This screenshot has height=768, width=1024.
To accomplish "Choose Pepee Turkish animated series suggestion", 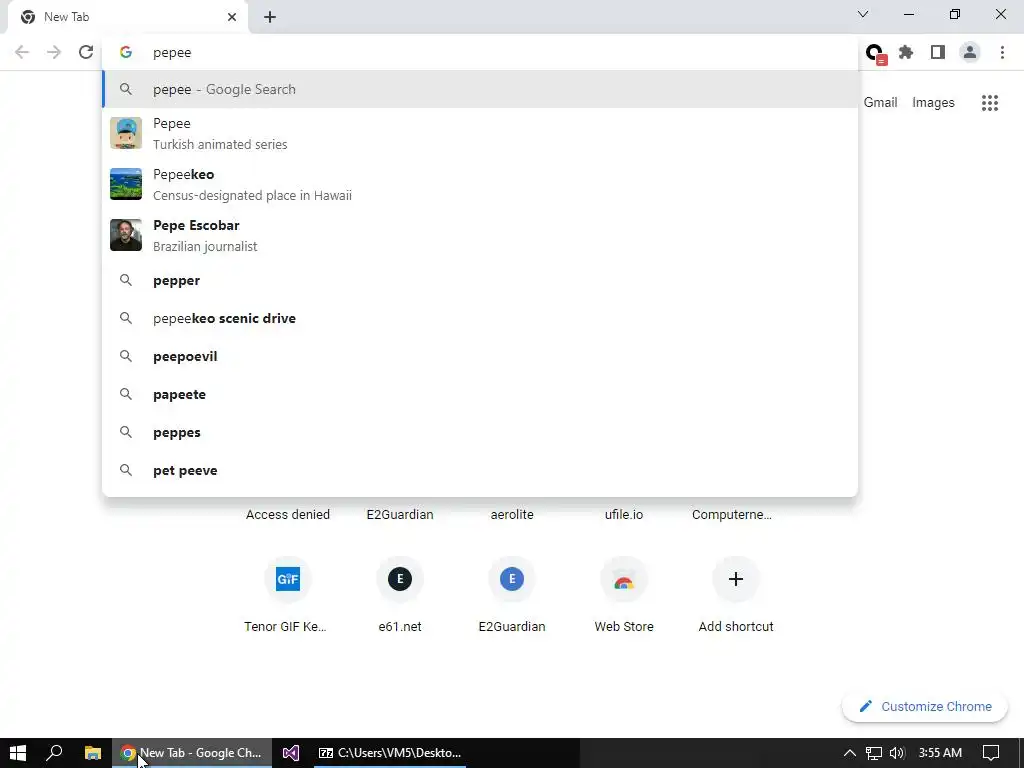I will coord(480,133).
